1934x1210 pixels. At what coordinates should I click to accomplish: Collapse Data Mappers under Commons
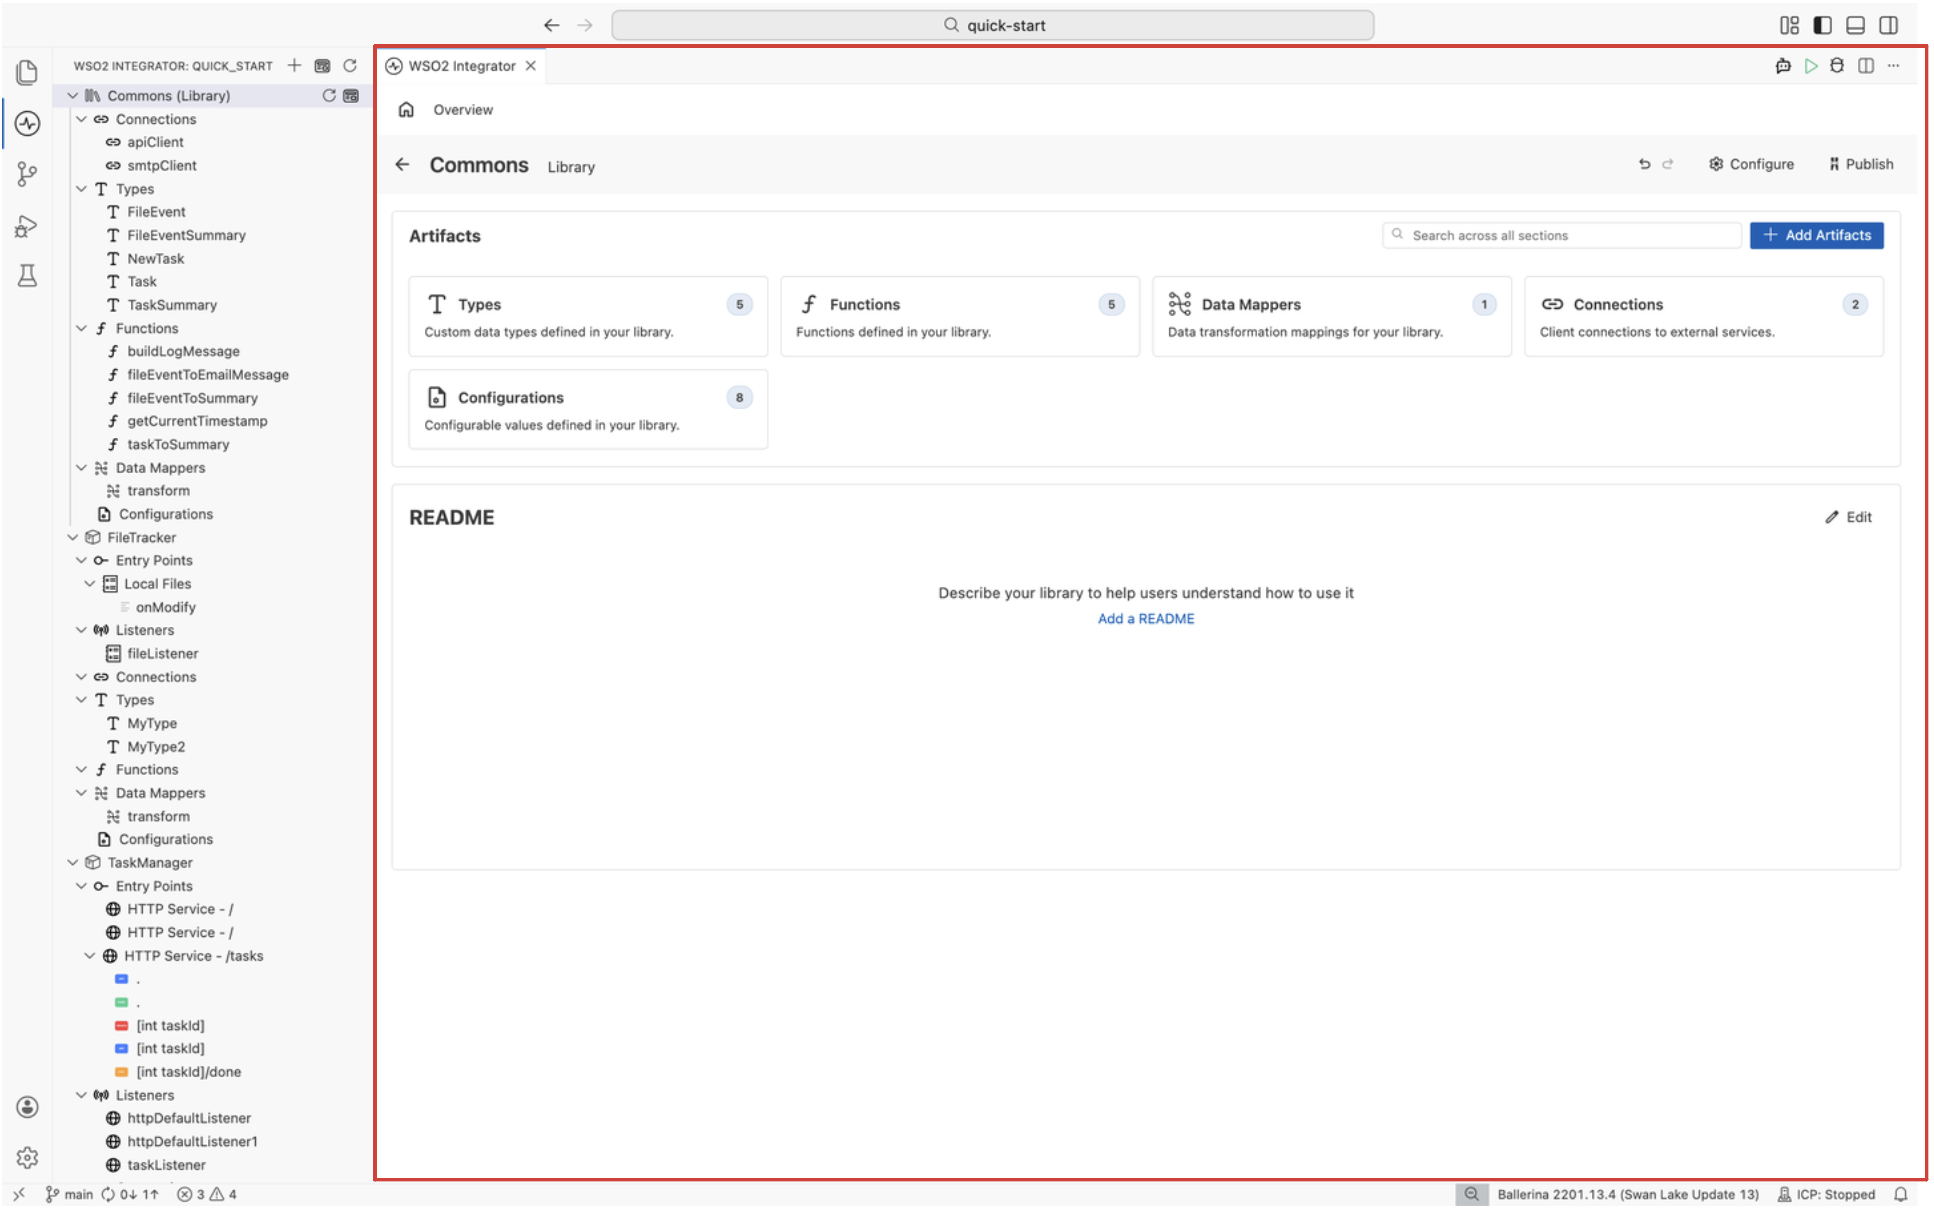click(x=81, y=468)
